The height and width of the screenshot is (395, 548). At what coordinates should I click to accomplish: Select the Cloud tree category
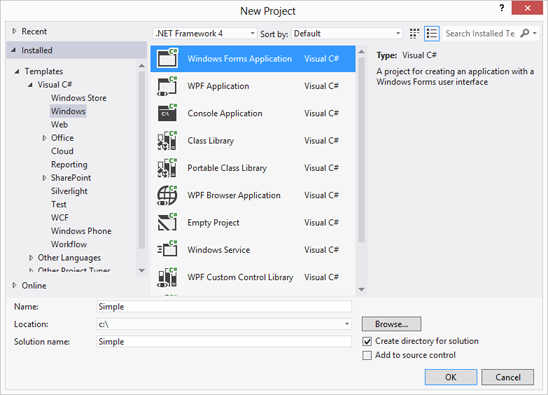[62, 151]
